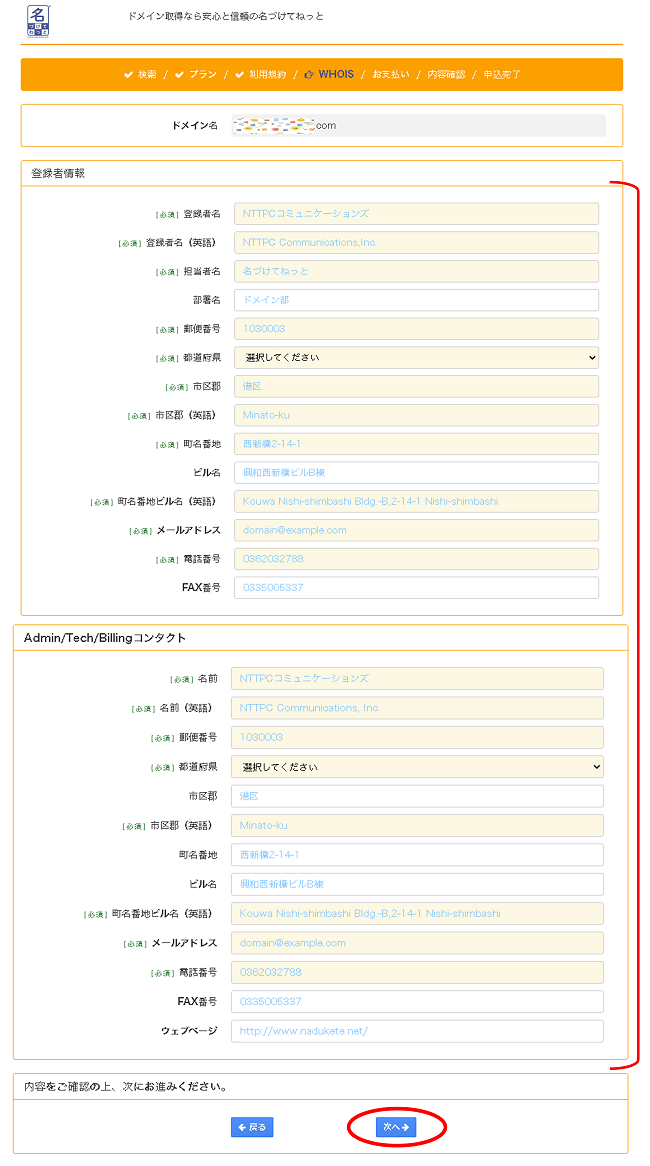Click the contact 電話番号 field
The width and height of the screenshot is (650, 1166).
pos(417,972)
